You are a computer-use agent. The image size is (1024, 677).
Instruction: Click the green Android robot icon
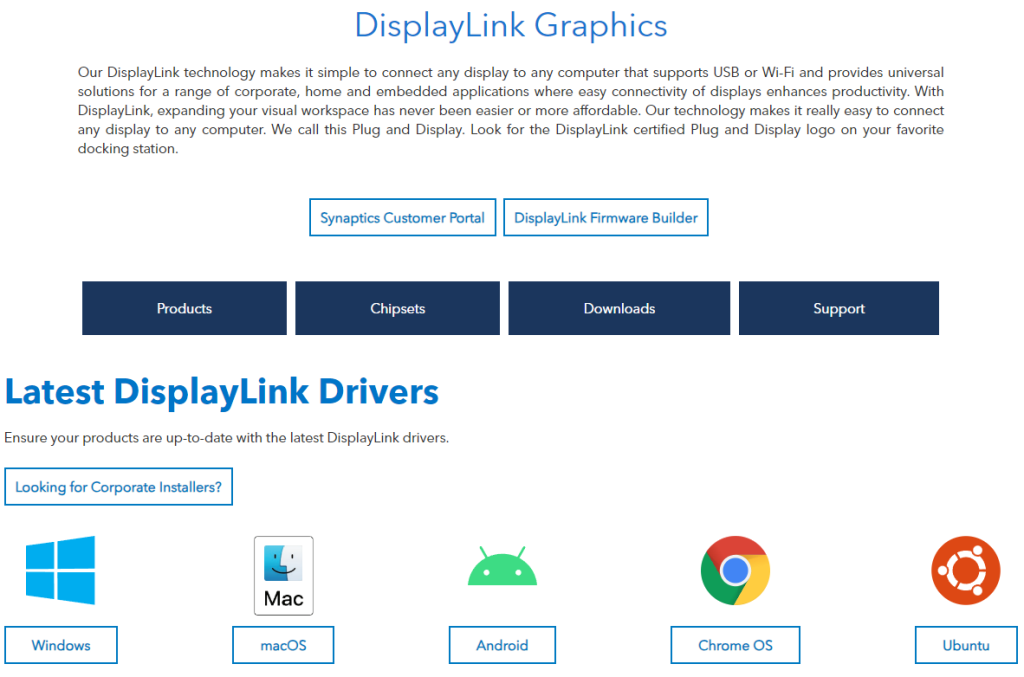[x=502, y=567]
